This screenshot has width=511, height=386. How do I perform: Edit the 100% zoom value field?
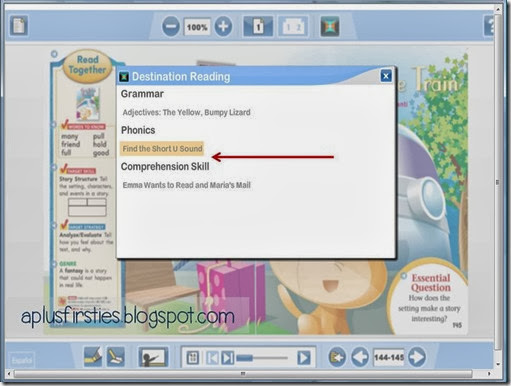tap(197, 27)
